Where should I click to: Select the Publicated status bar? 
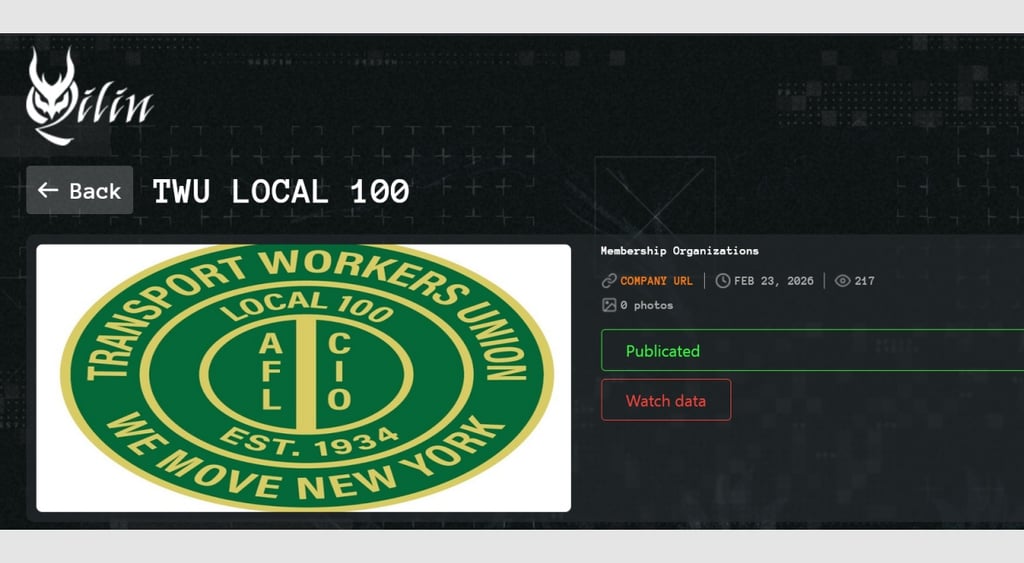pyautogui.click(x=812, y=351)
